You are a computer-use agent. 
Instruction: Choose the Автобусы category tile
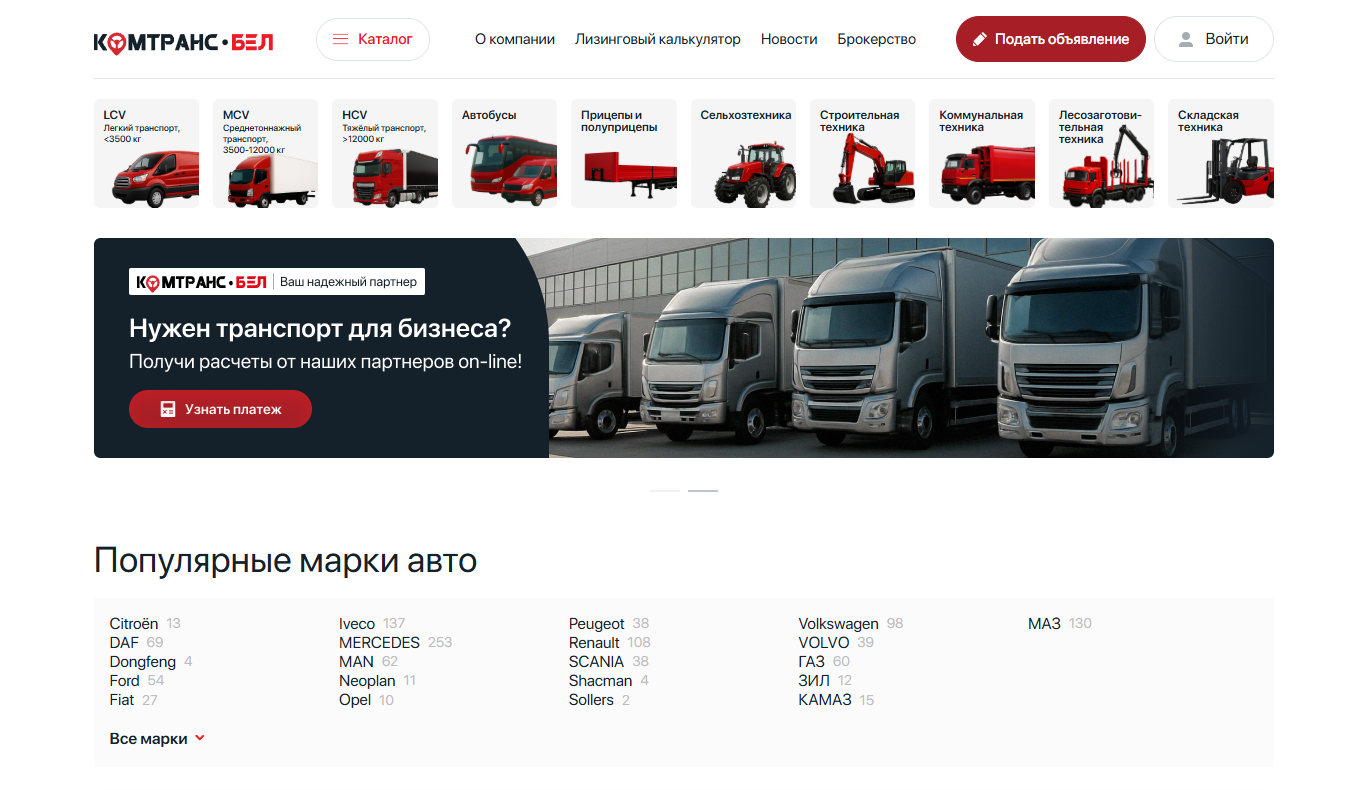click(x=504, y=153)
